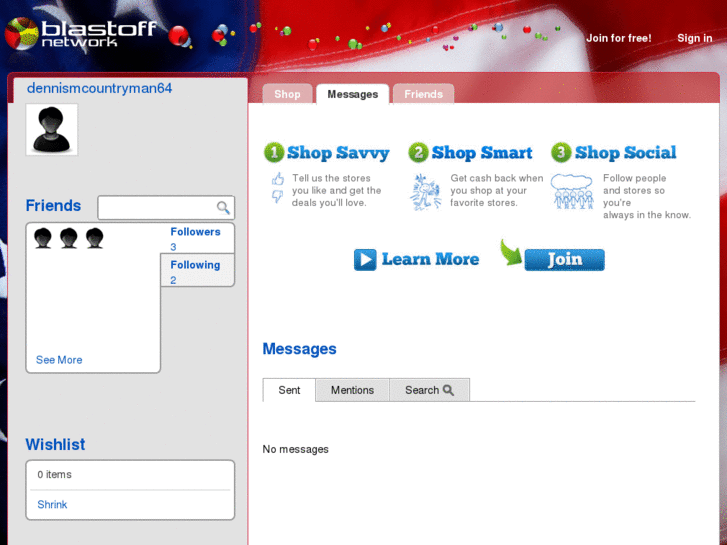
Task: Click the Friends sidebar heading
Action: tap(53, 205)
